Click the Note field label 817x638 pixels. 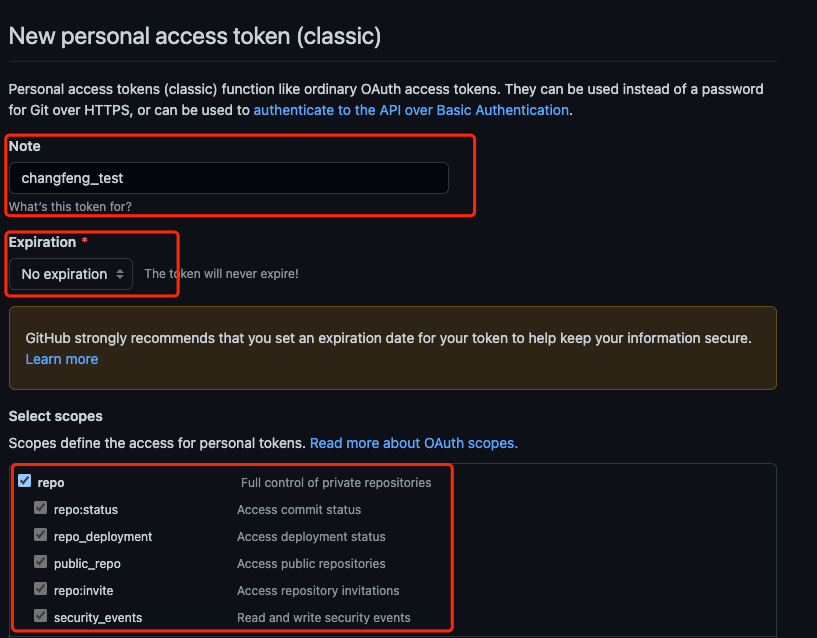pos(25,146)
